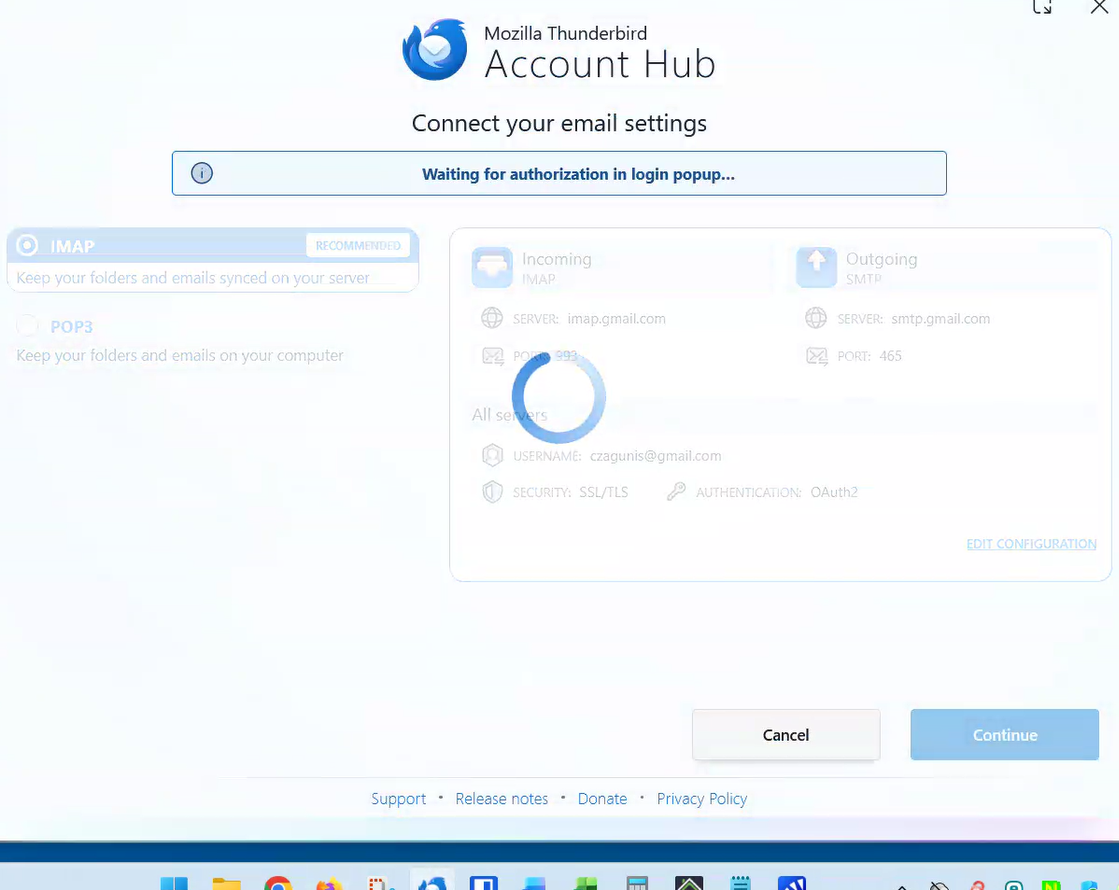Click the Thunderbird logo in the header
Image resolution: width=1119 pixels, height=890 pixels.
pos(435,50)
